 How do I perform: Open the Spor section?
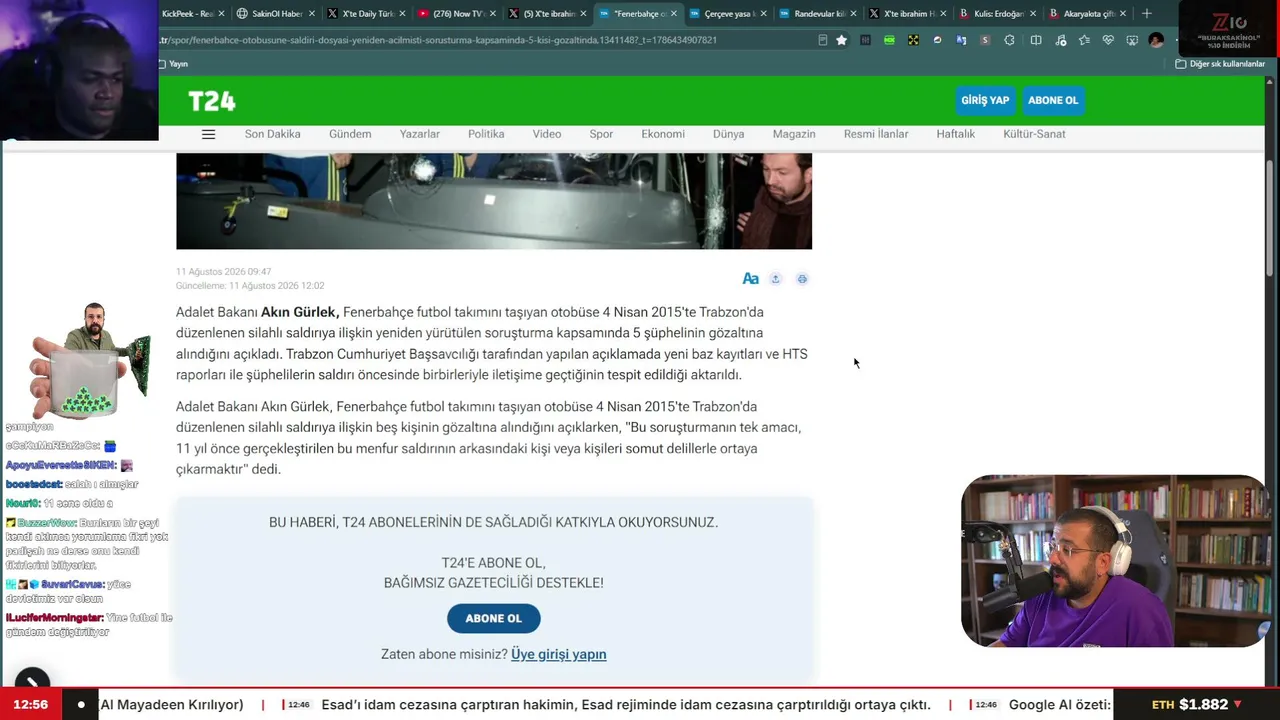point(601,134)
